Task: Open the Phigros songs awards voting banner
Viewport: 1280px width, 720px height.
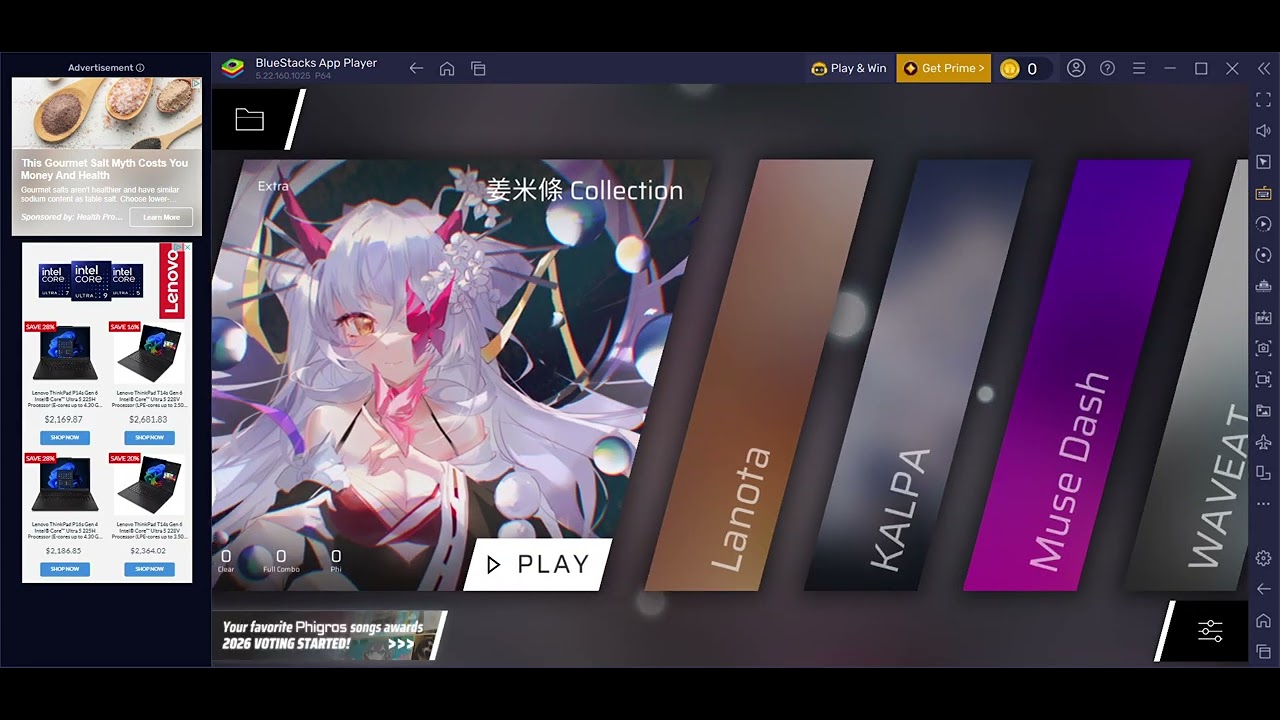Action: (327, 635)
